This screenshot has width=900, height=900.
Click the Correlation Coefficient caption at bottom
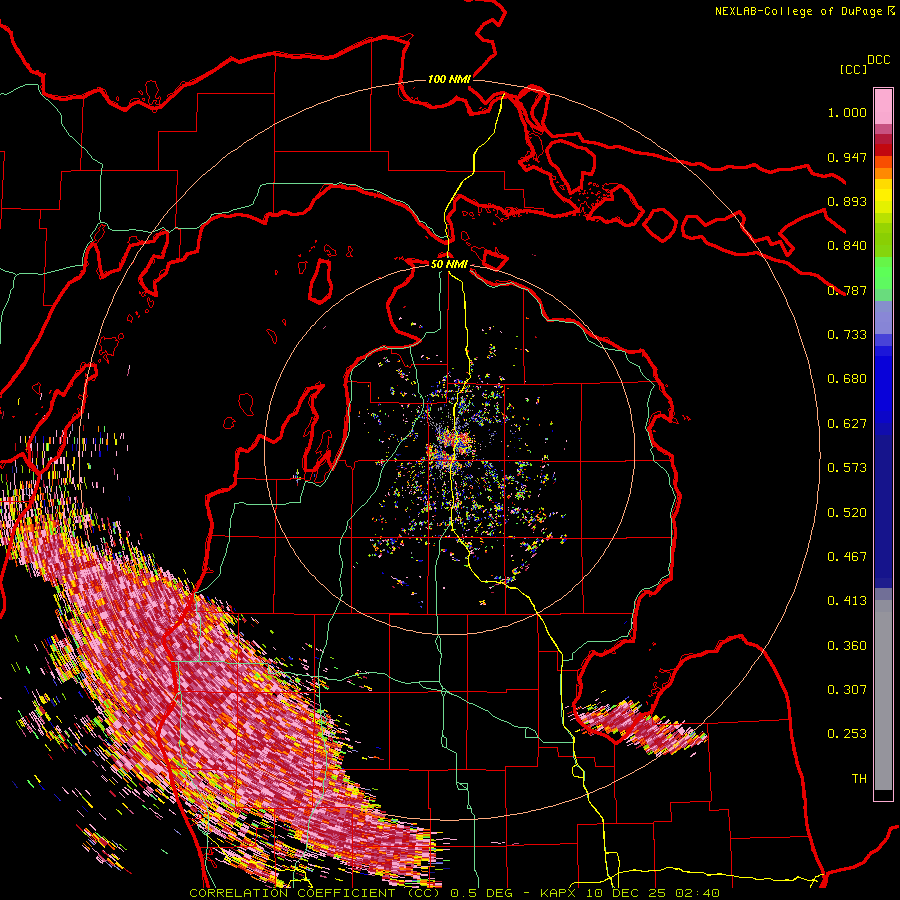(454, 893)
